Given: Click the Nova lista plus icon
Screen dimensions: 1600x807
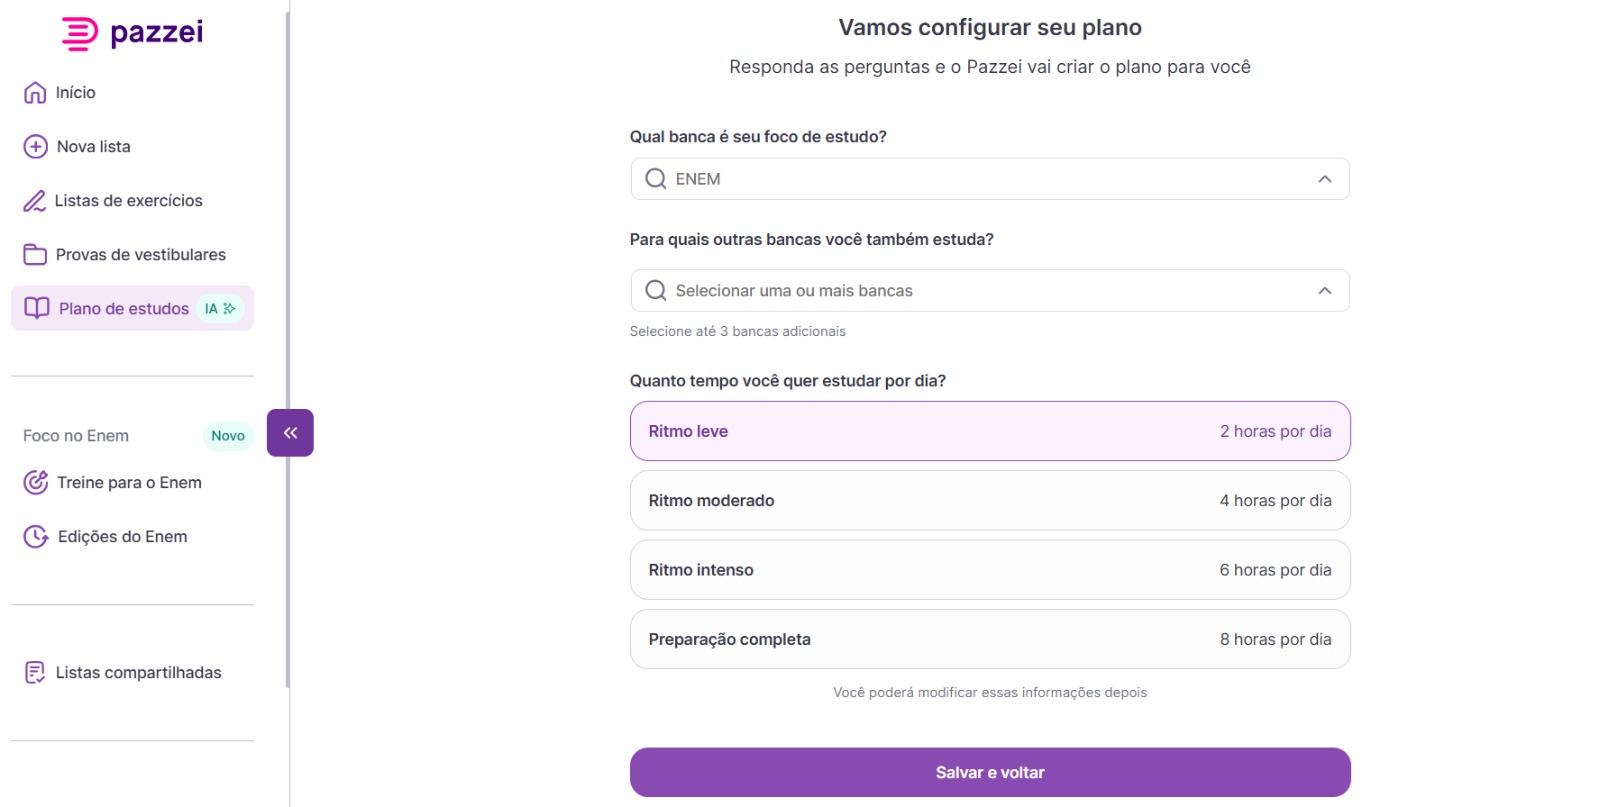Looking at the screenshot, I should coord(35,147).
